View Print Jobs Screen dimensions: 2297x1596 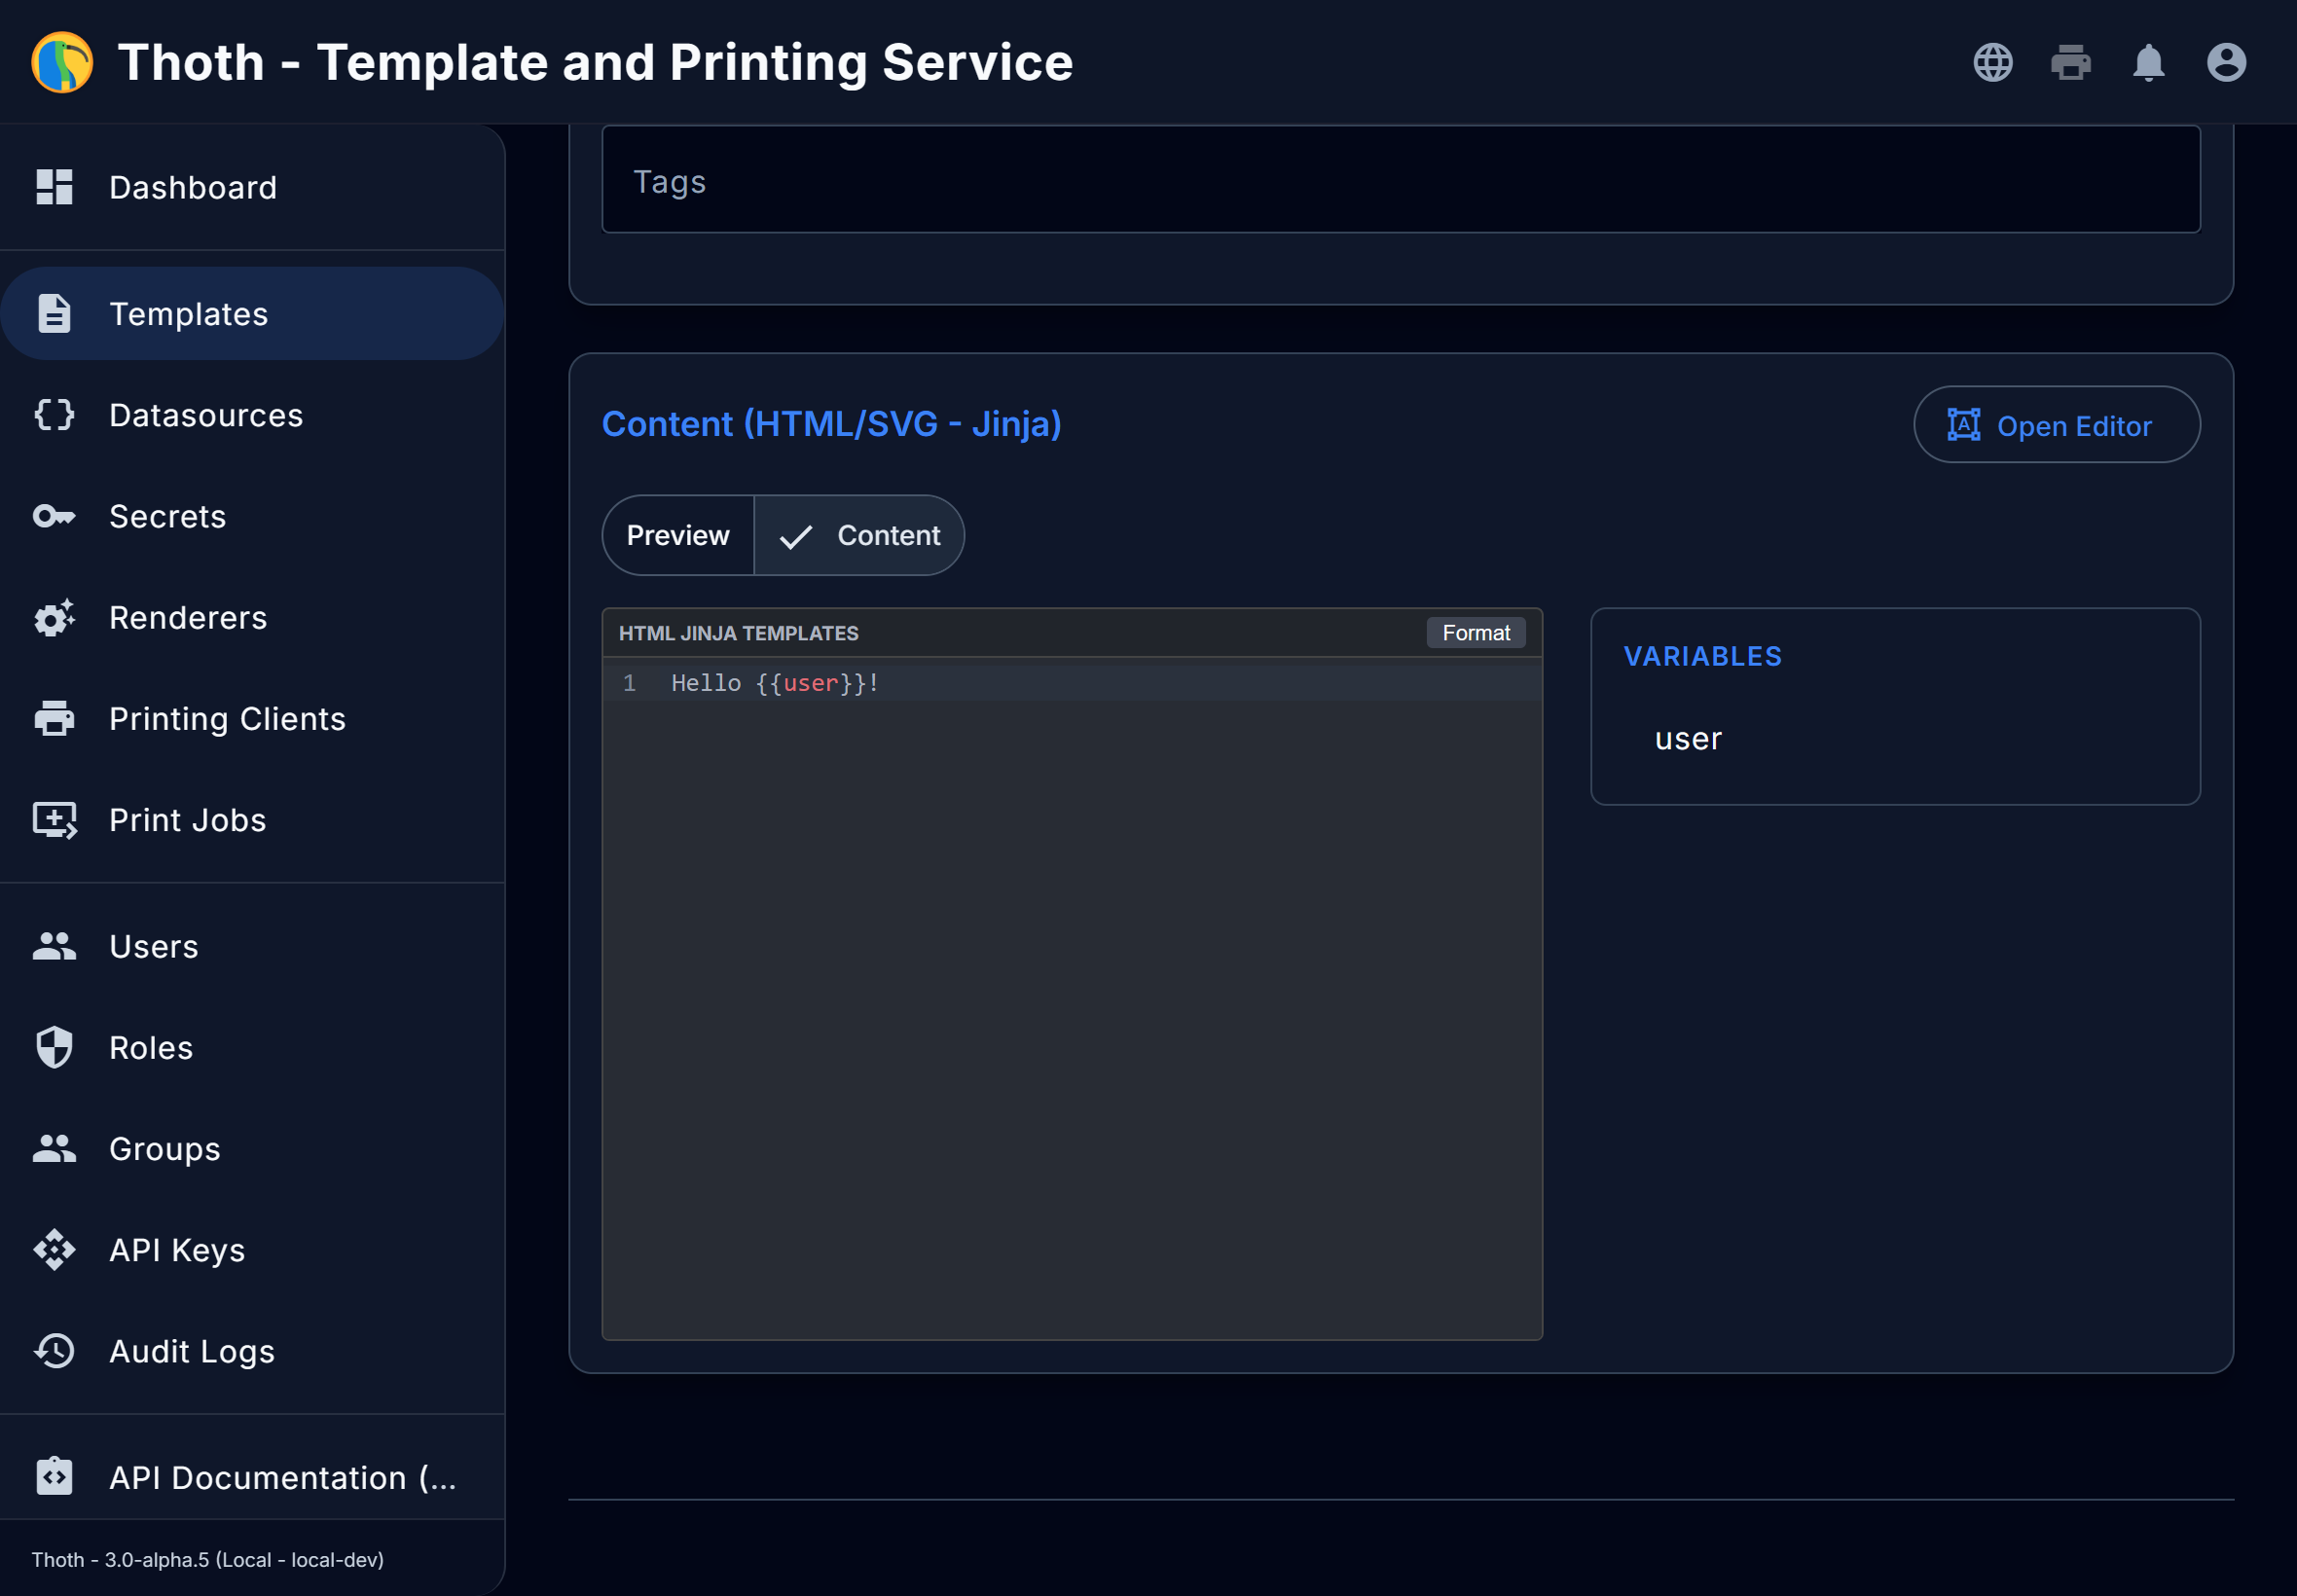click(252, 820)
